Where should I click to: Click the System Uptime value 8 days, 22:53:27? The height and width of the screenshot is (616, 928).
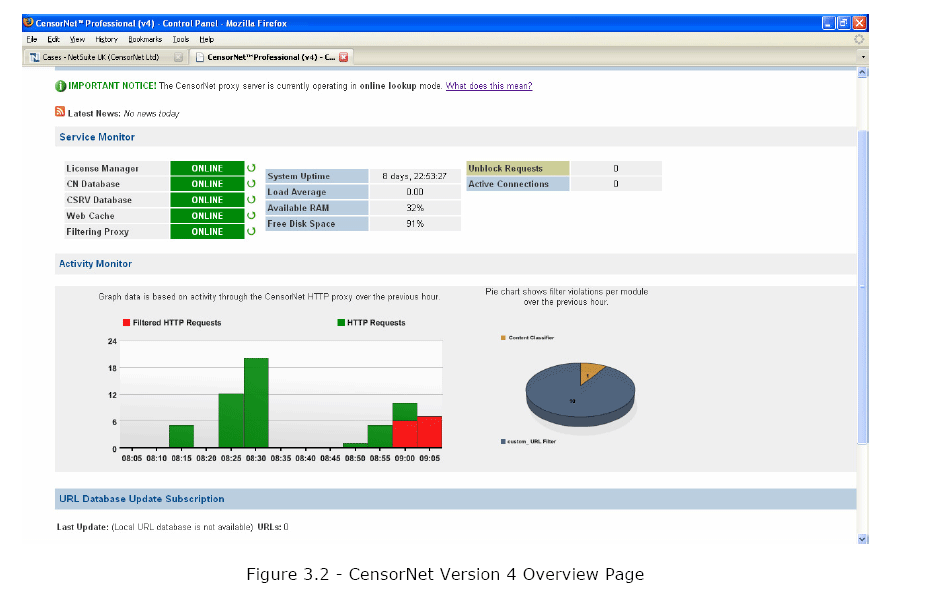tap(414, 176)
